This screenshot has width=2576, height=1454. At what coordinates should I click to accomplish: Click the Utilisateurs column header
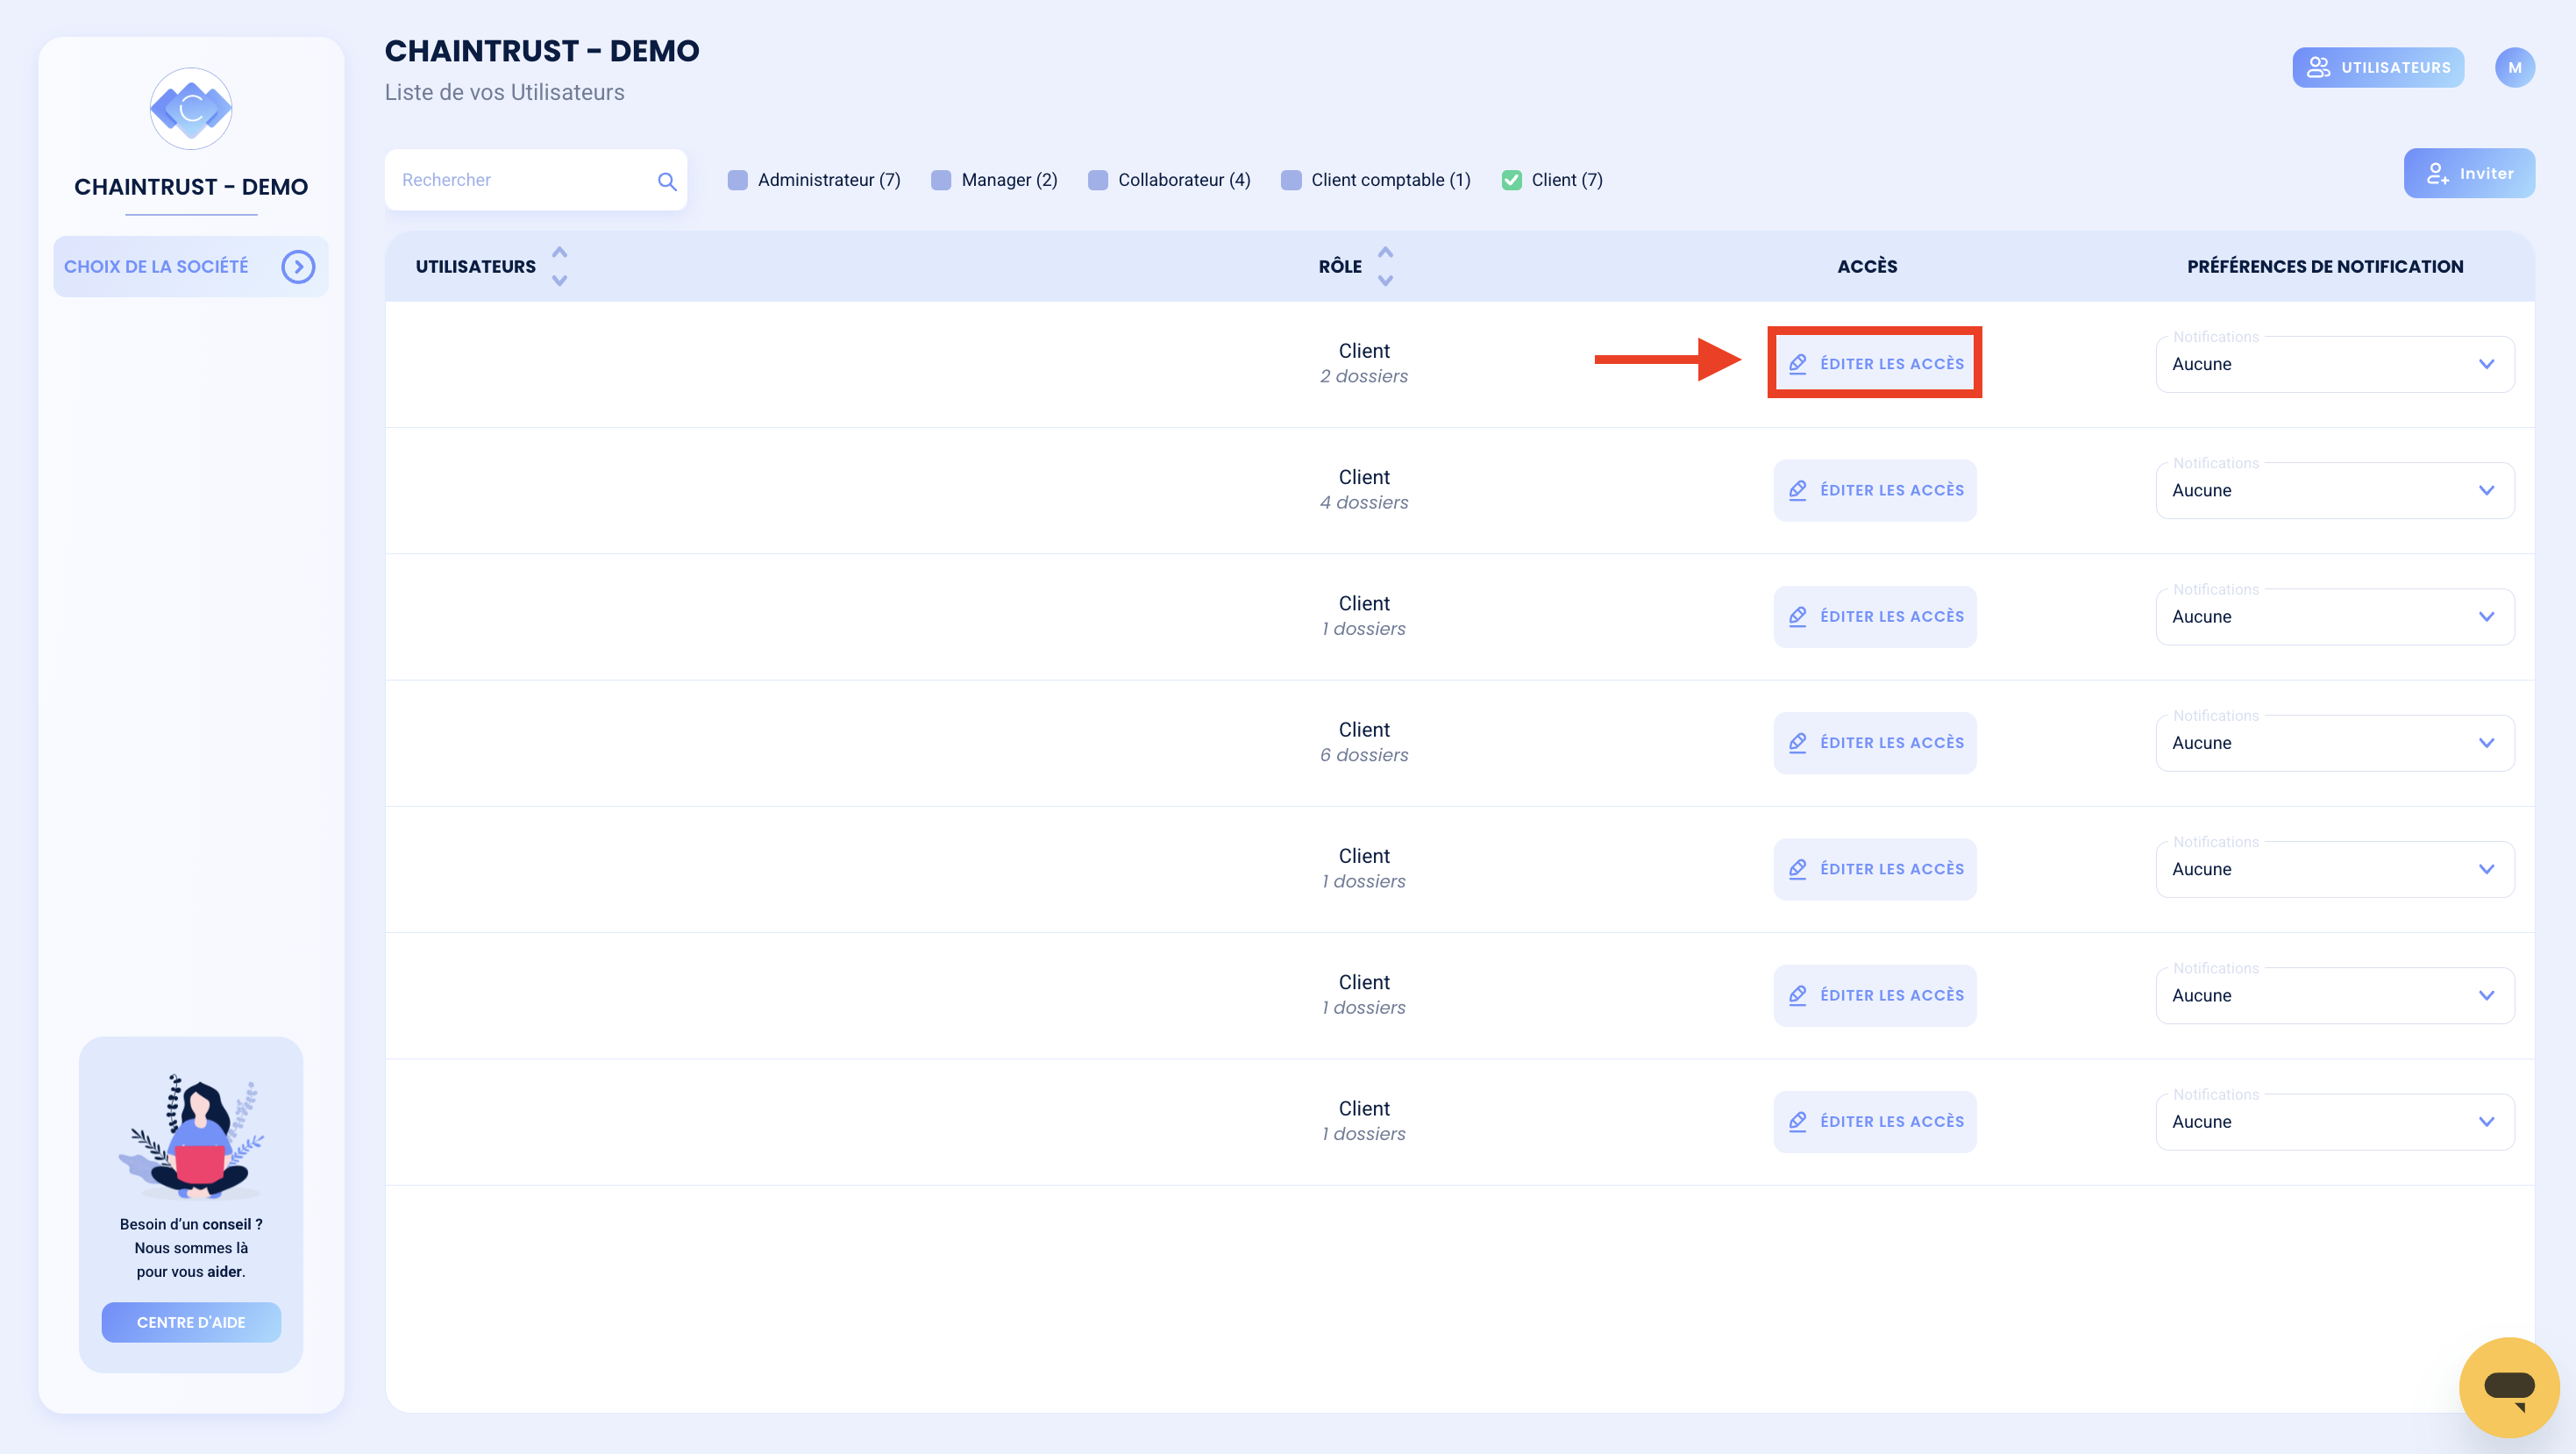pos(476,267)
